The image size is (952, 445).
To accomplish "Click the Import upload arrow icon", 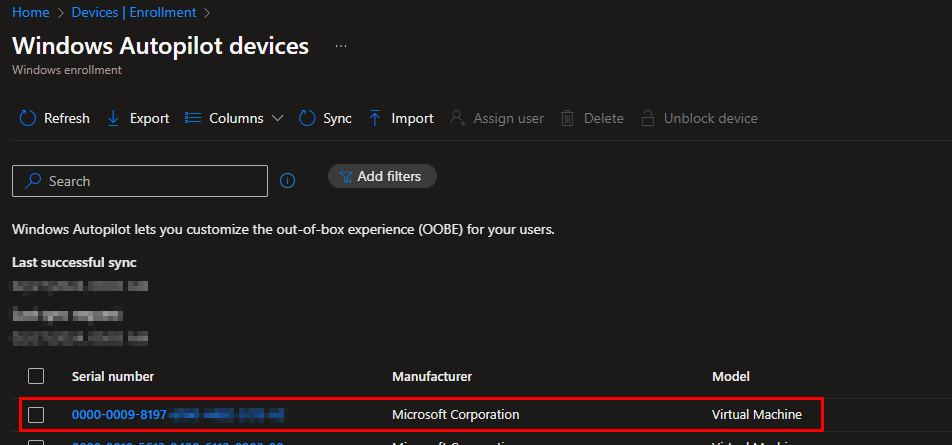I will pos(375,118).
